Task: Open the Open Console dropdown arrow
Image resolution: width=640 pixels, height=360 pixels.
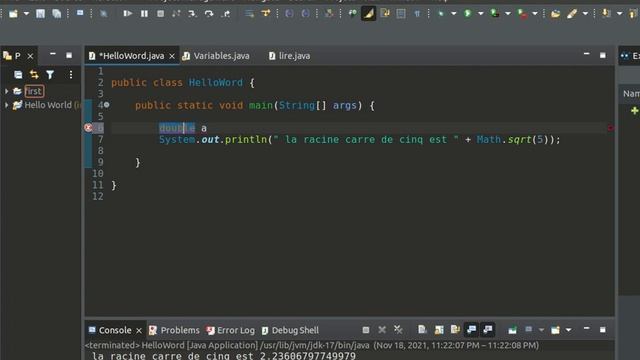Action: pyautogui.click(x=568, y=330)
